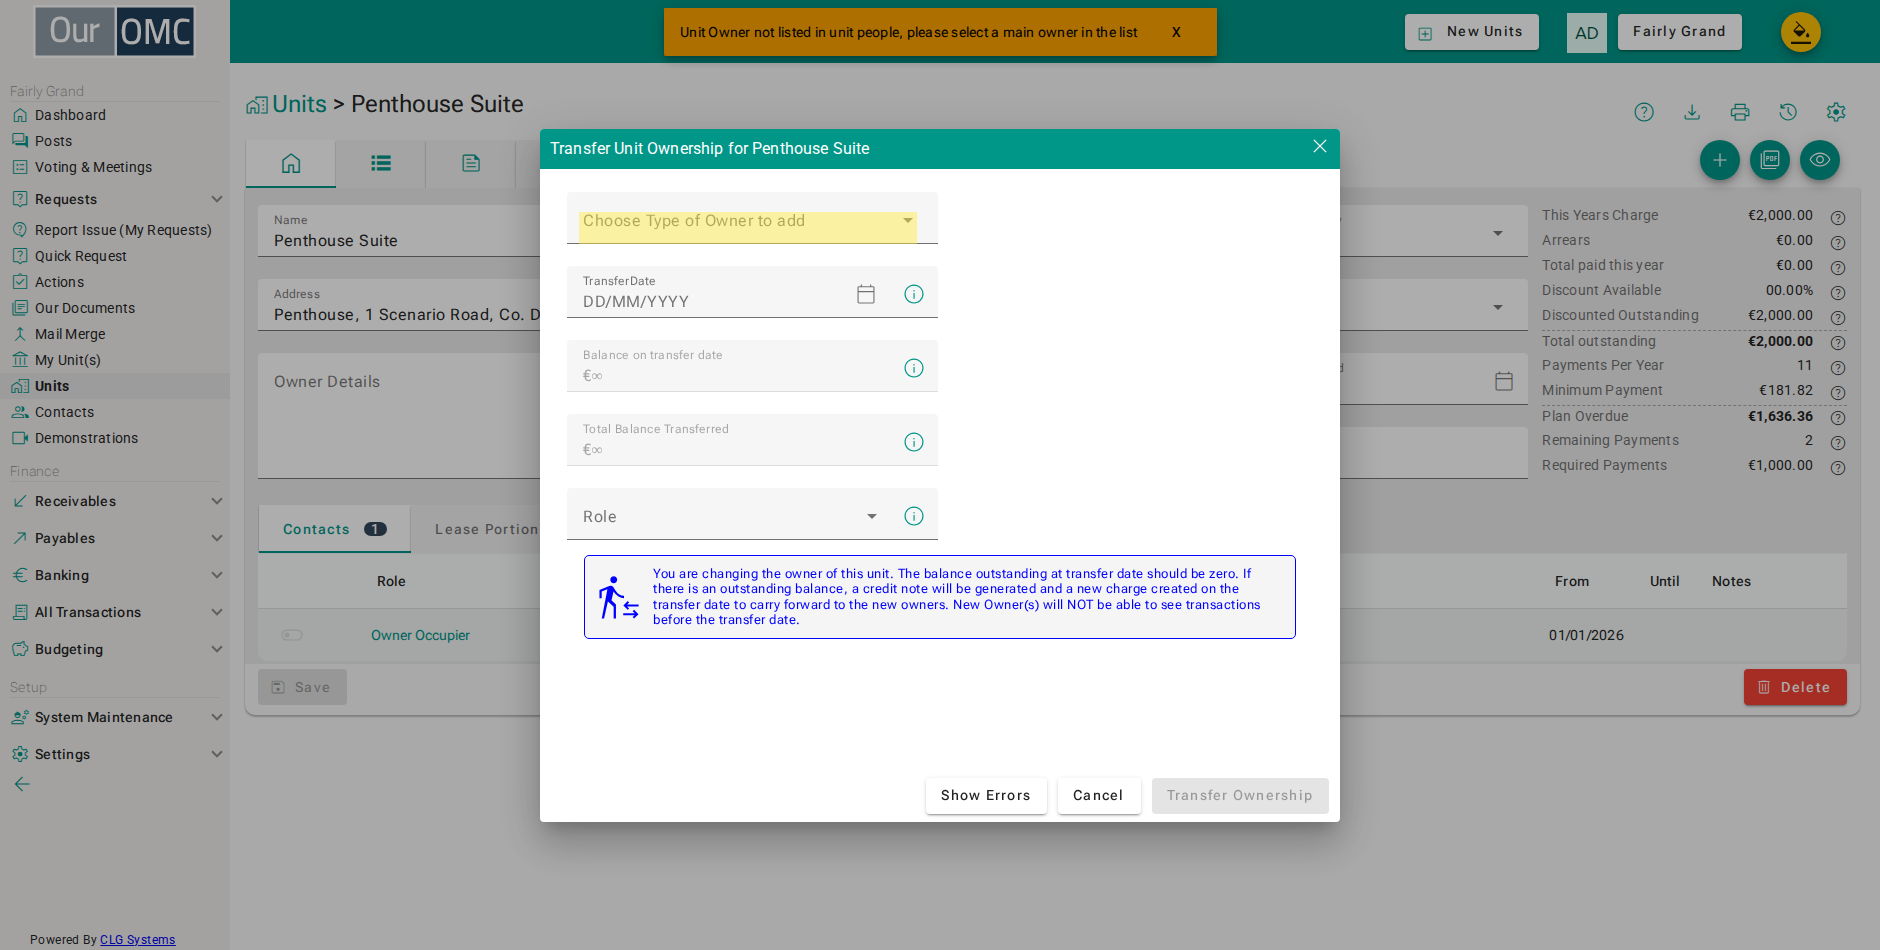The image size is (1880, 950).
Task: Open Mail Merge in the sidebar
Action: 70,334
